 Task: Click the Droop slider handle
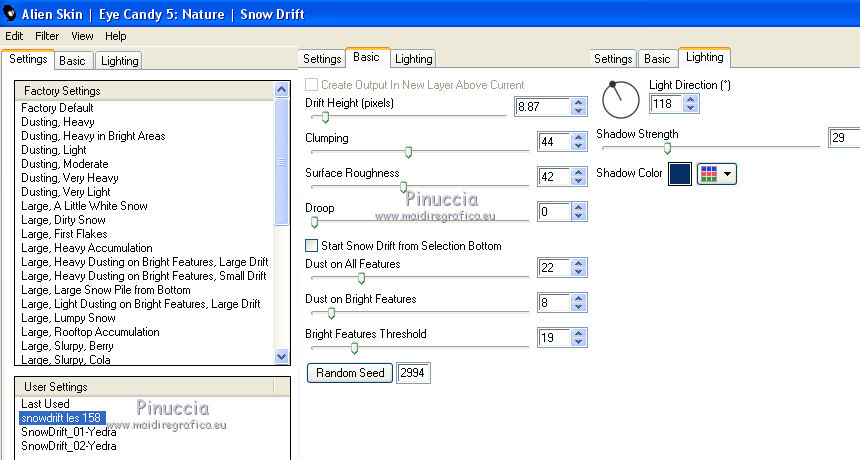[314, 223]
